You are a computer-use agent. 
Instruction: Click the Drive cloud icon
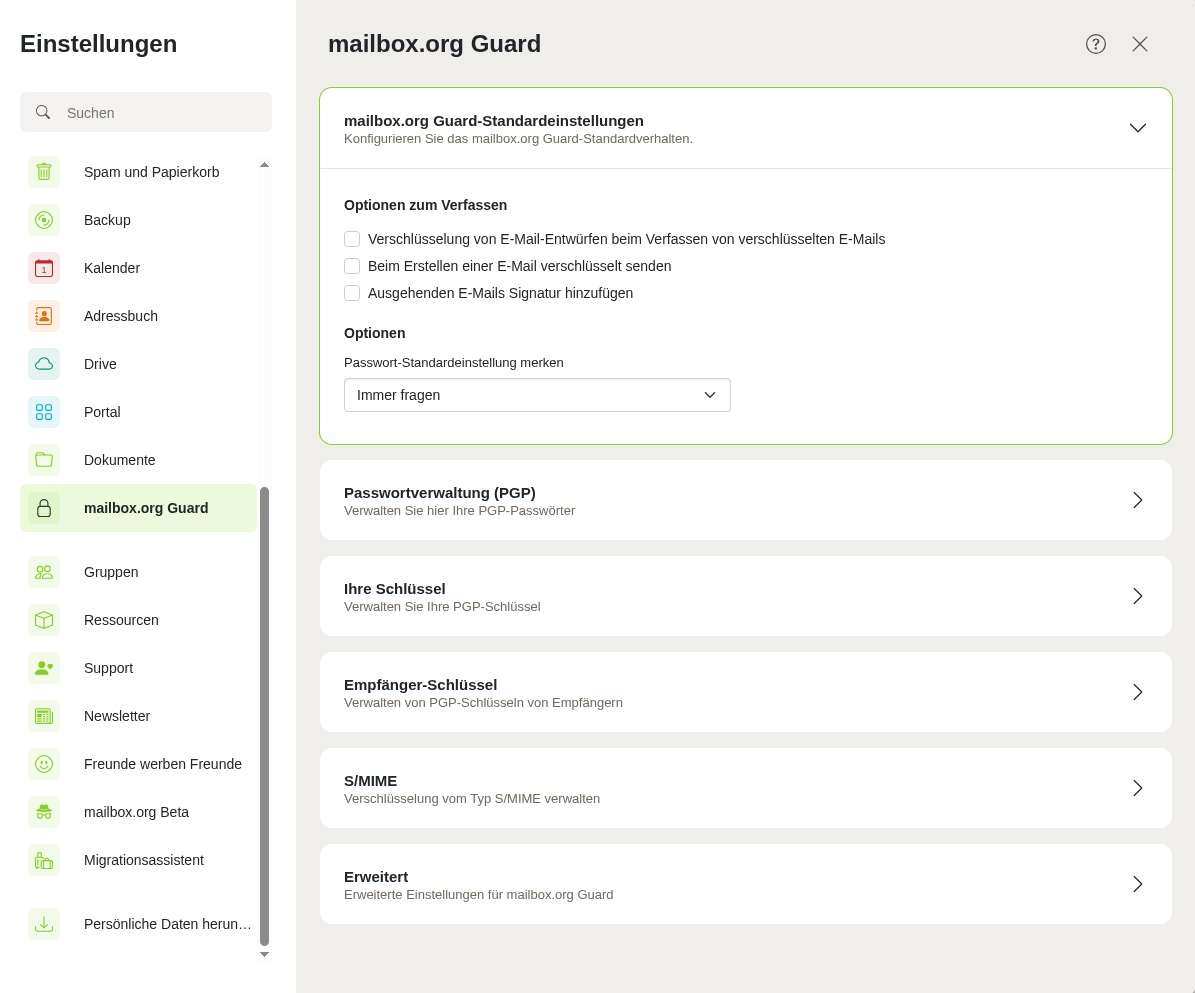pos(44,364)
